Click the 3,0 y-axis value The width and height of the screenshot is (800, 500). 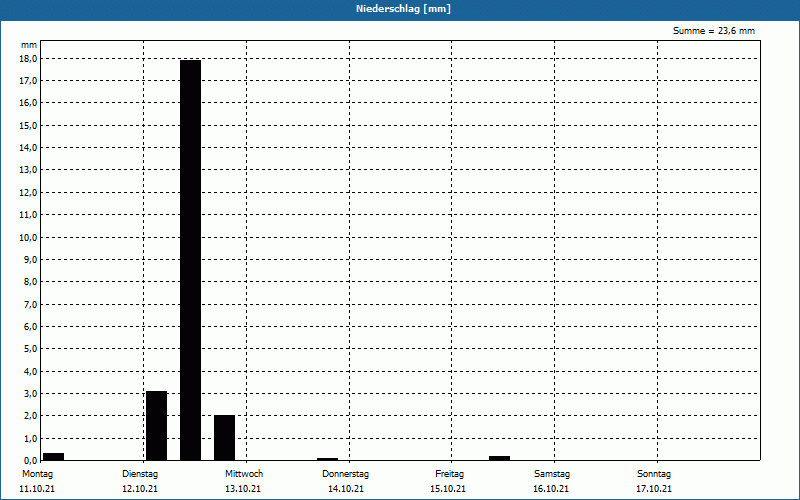[31, 393]
